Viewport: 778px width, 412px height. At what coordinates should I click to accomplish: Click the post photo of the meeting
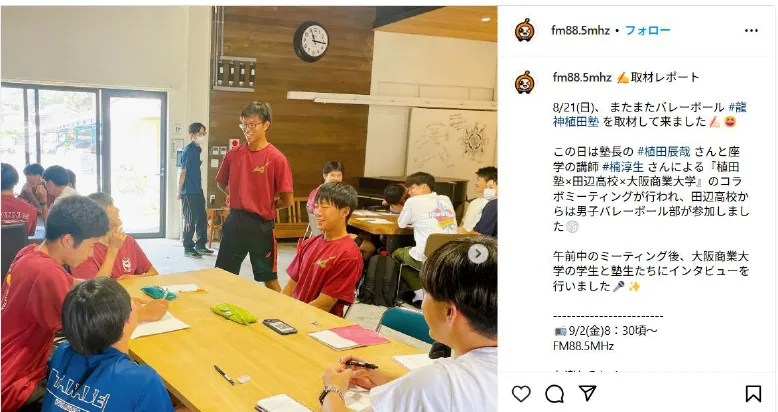coord(249,208)
